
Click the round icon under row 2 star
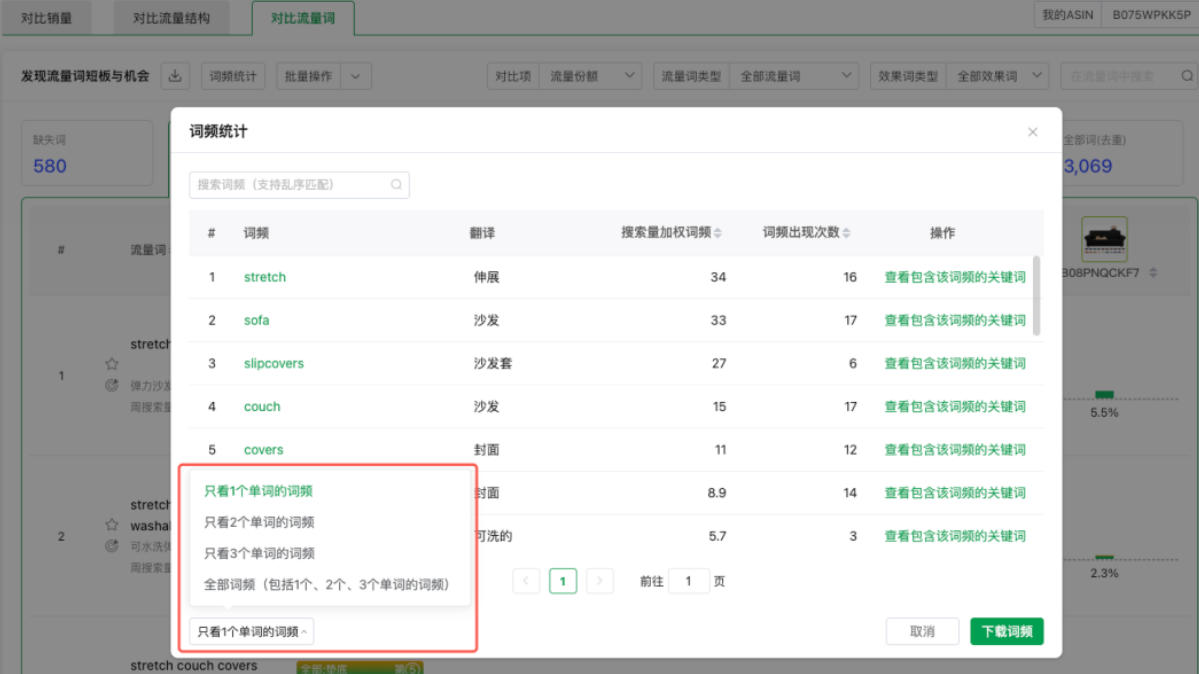click(112, 545)
